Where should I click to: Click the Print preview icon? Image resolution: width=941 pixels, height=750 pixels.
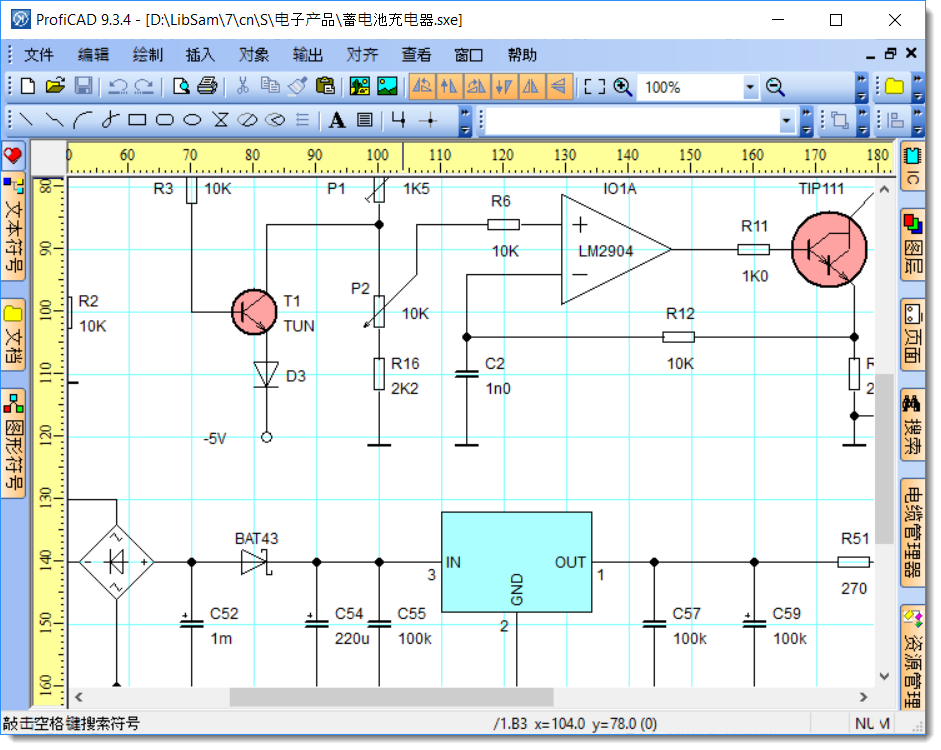click(181, 87)
